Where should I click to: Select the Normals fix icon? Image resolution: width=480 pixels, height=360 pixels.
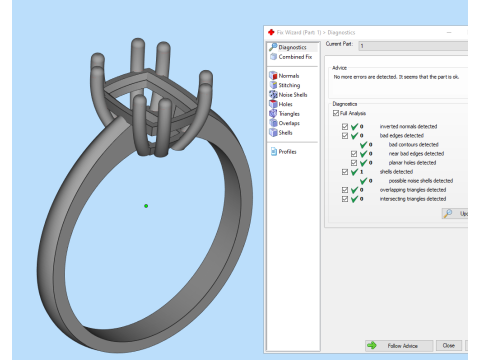coord(273,76)
